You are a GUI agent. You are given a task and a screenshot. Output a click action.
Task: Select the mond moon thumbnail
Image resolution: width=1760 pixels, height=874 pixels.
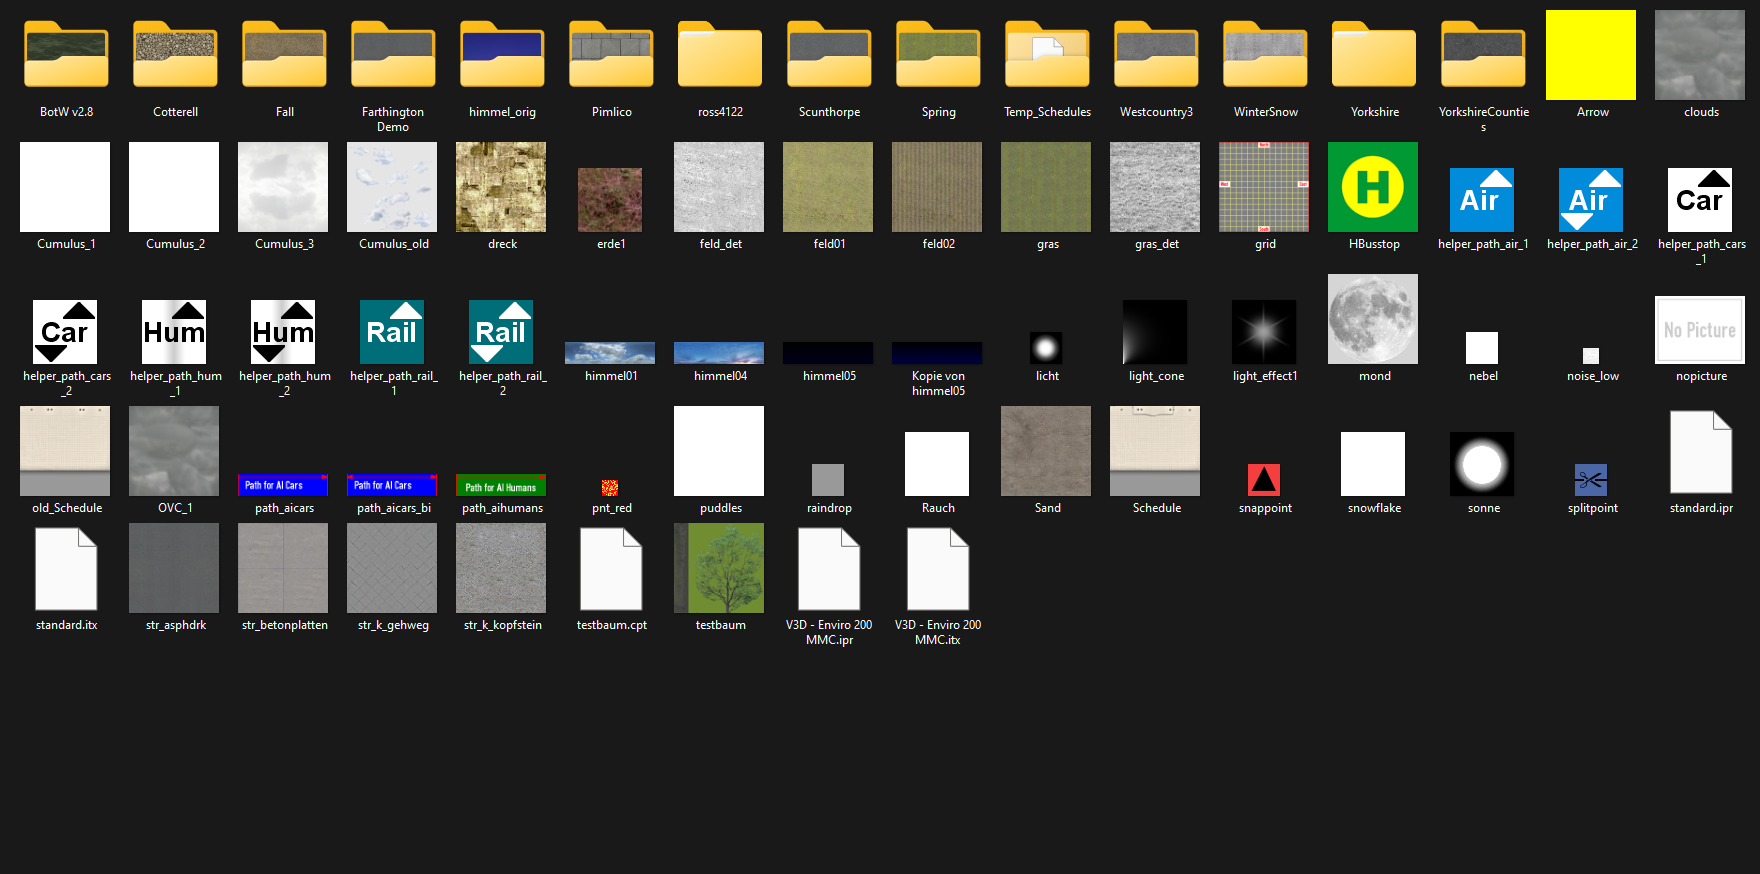coord(1373,319)
